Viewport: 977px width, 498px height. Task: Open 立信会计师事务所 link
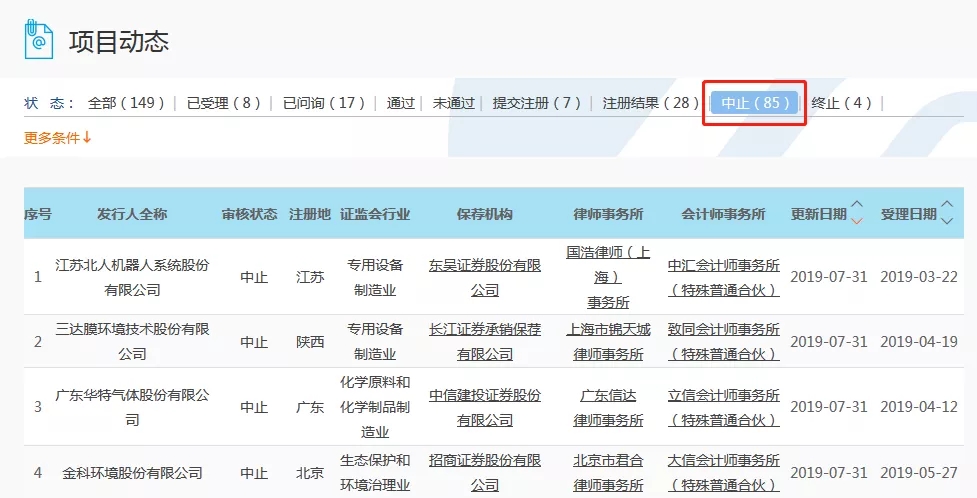coord(723,408)
